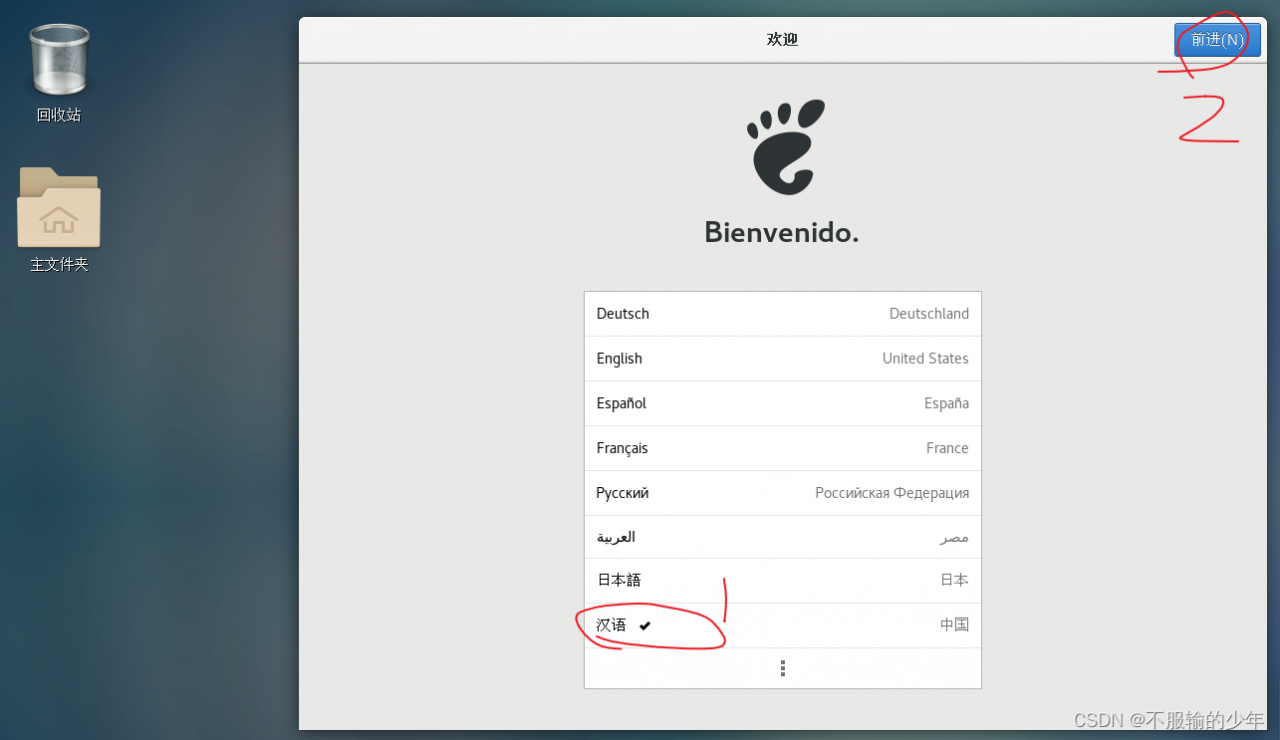
Task: Show more languages via three-dot button
Action: [783, 668]
